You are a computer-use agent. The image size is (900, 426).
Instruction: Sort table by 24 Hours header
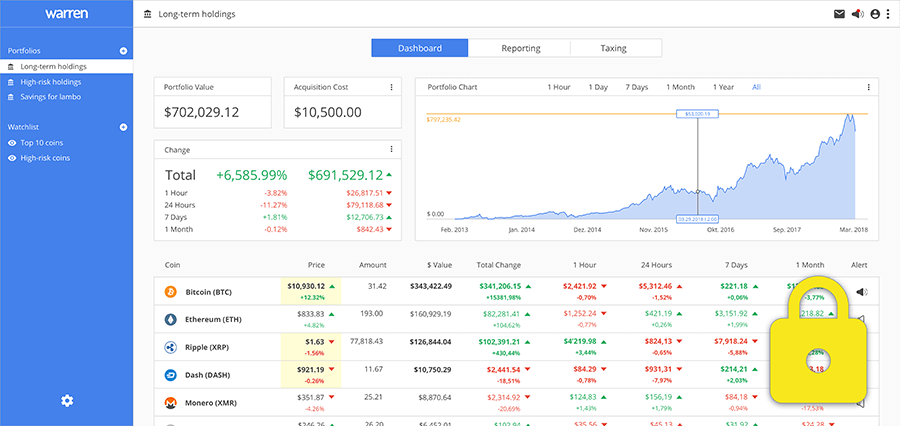pos(656,265)
